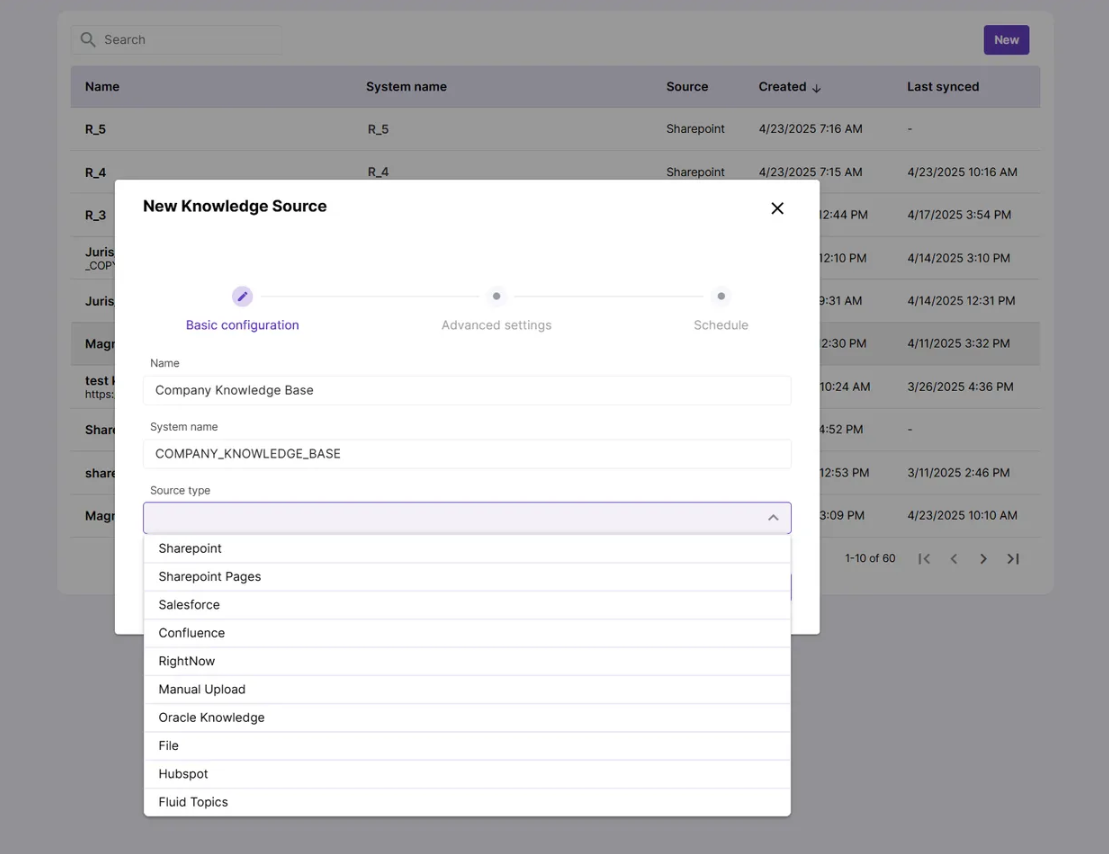This screenshot has width=1109, height=854.
Task: Go to the next page
Action: 983,559
